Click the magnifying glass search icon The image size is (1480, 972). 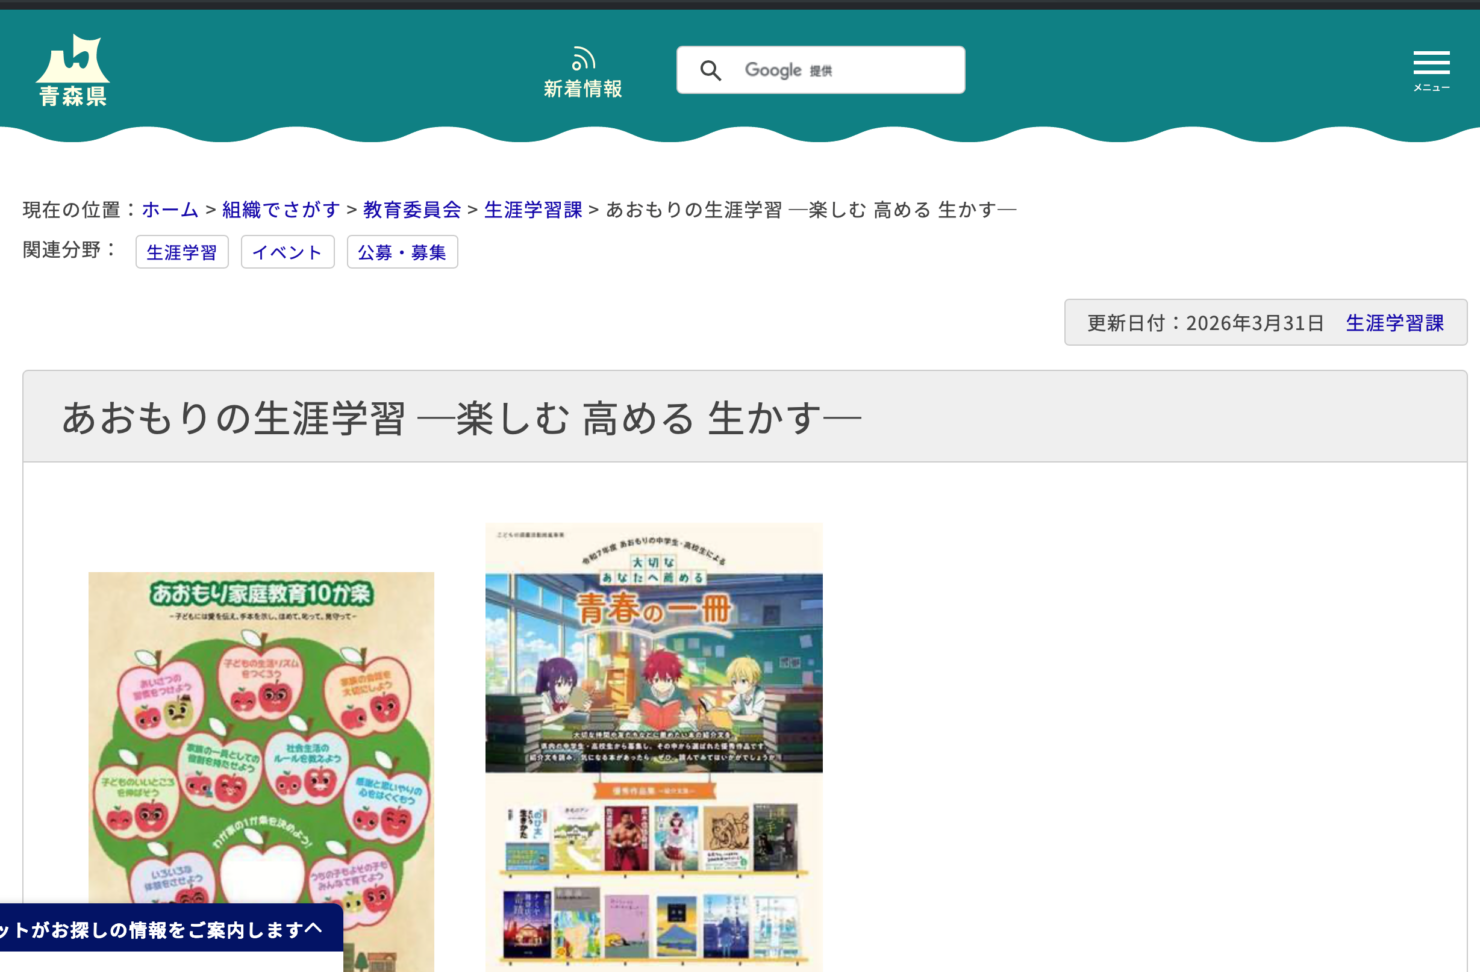tap(711, 70)
